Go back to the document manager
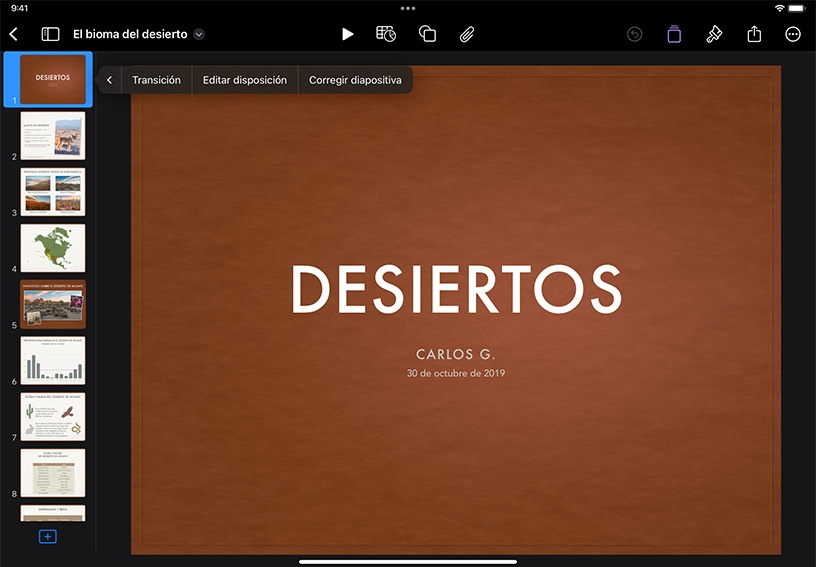The width and height of the screenshot is (816, 567). [14, 34]
